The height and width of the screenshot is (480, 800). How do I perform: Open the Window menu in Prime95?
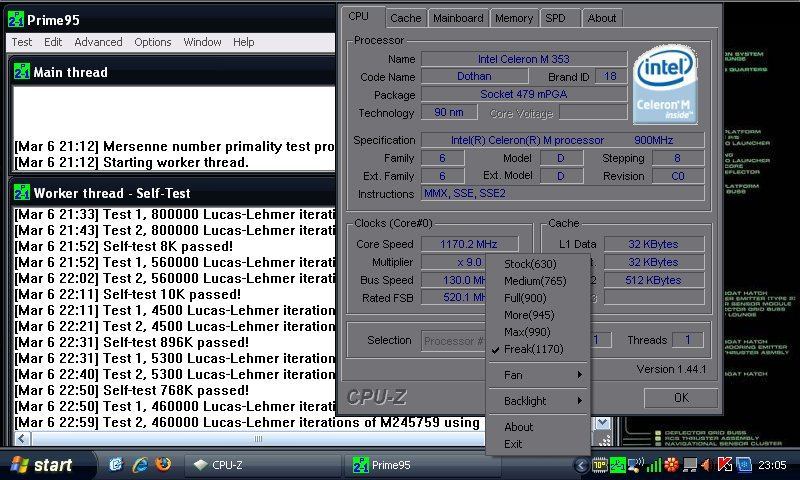[203, 42]
